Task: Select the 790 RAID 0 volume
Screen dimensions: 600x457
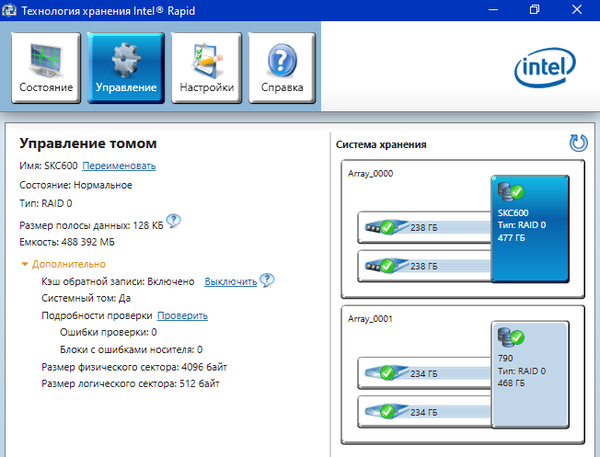Action: point(530,374)
